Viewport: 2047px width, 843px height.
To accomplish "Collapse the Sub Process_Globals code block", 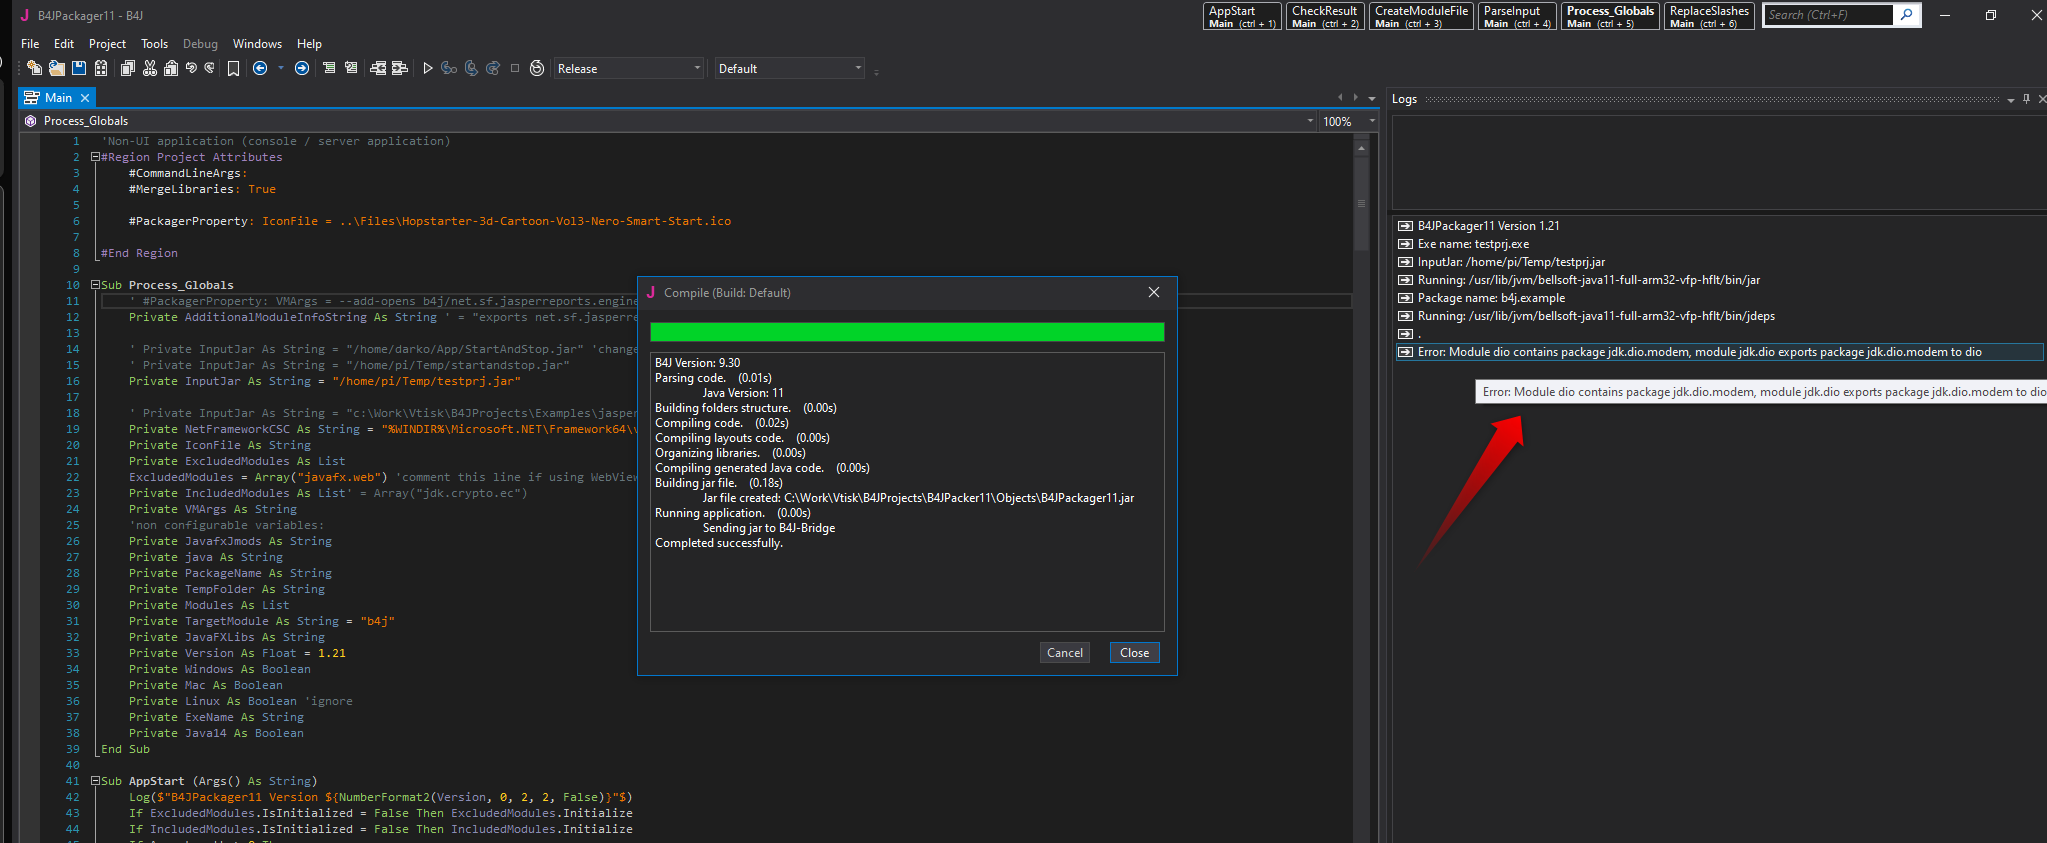I will tap(95, 285).
